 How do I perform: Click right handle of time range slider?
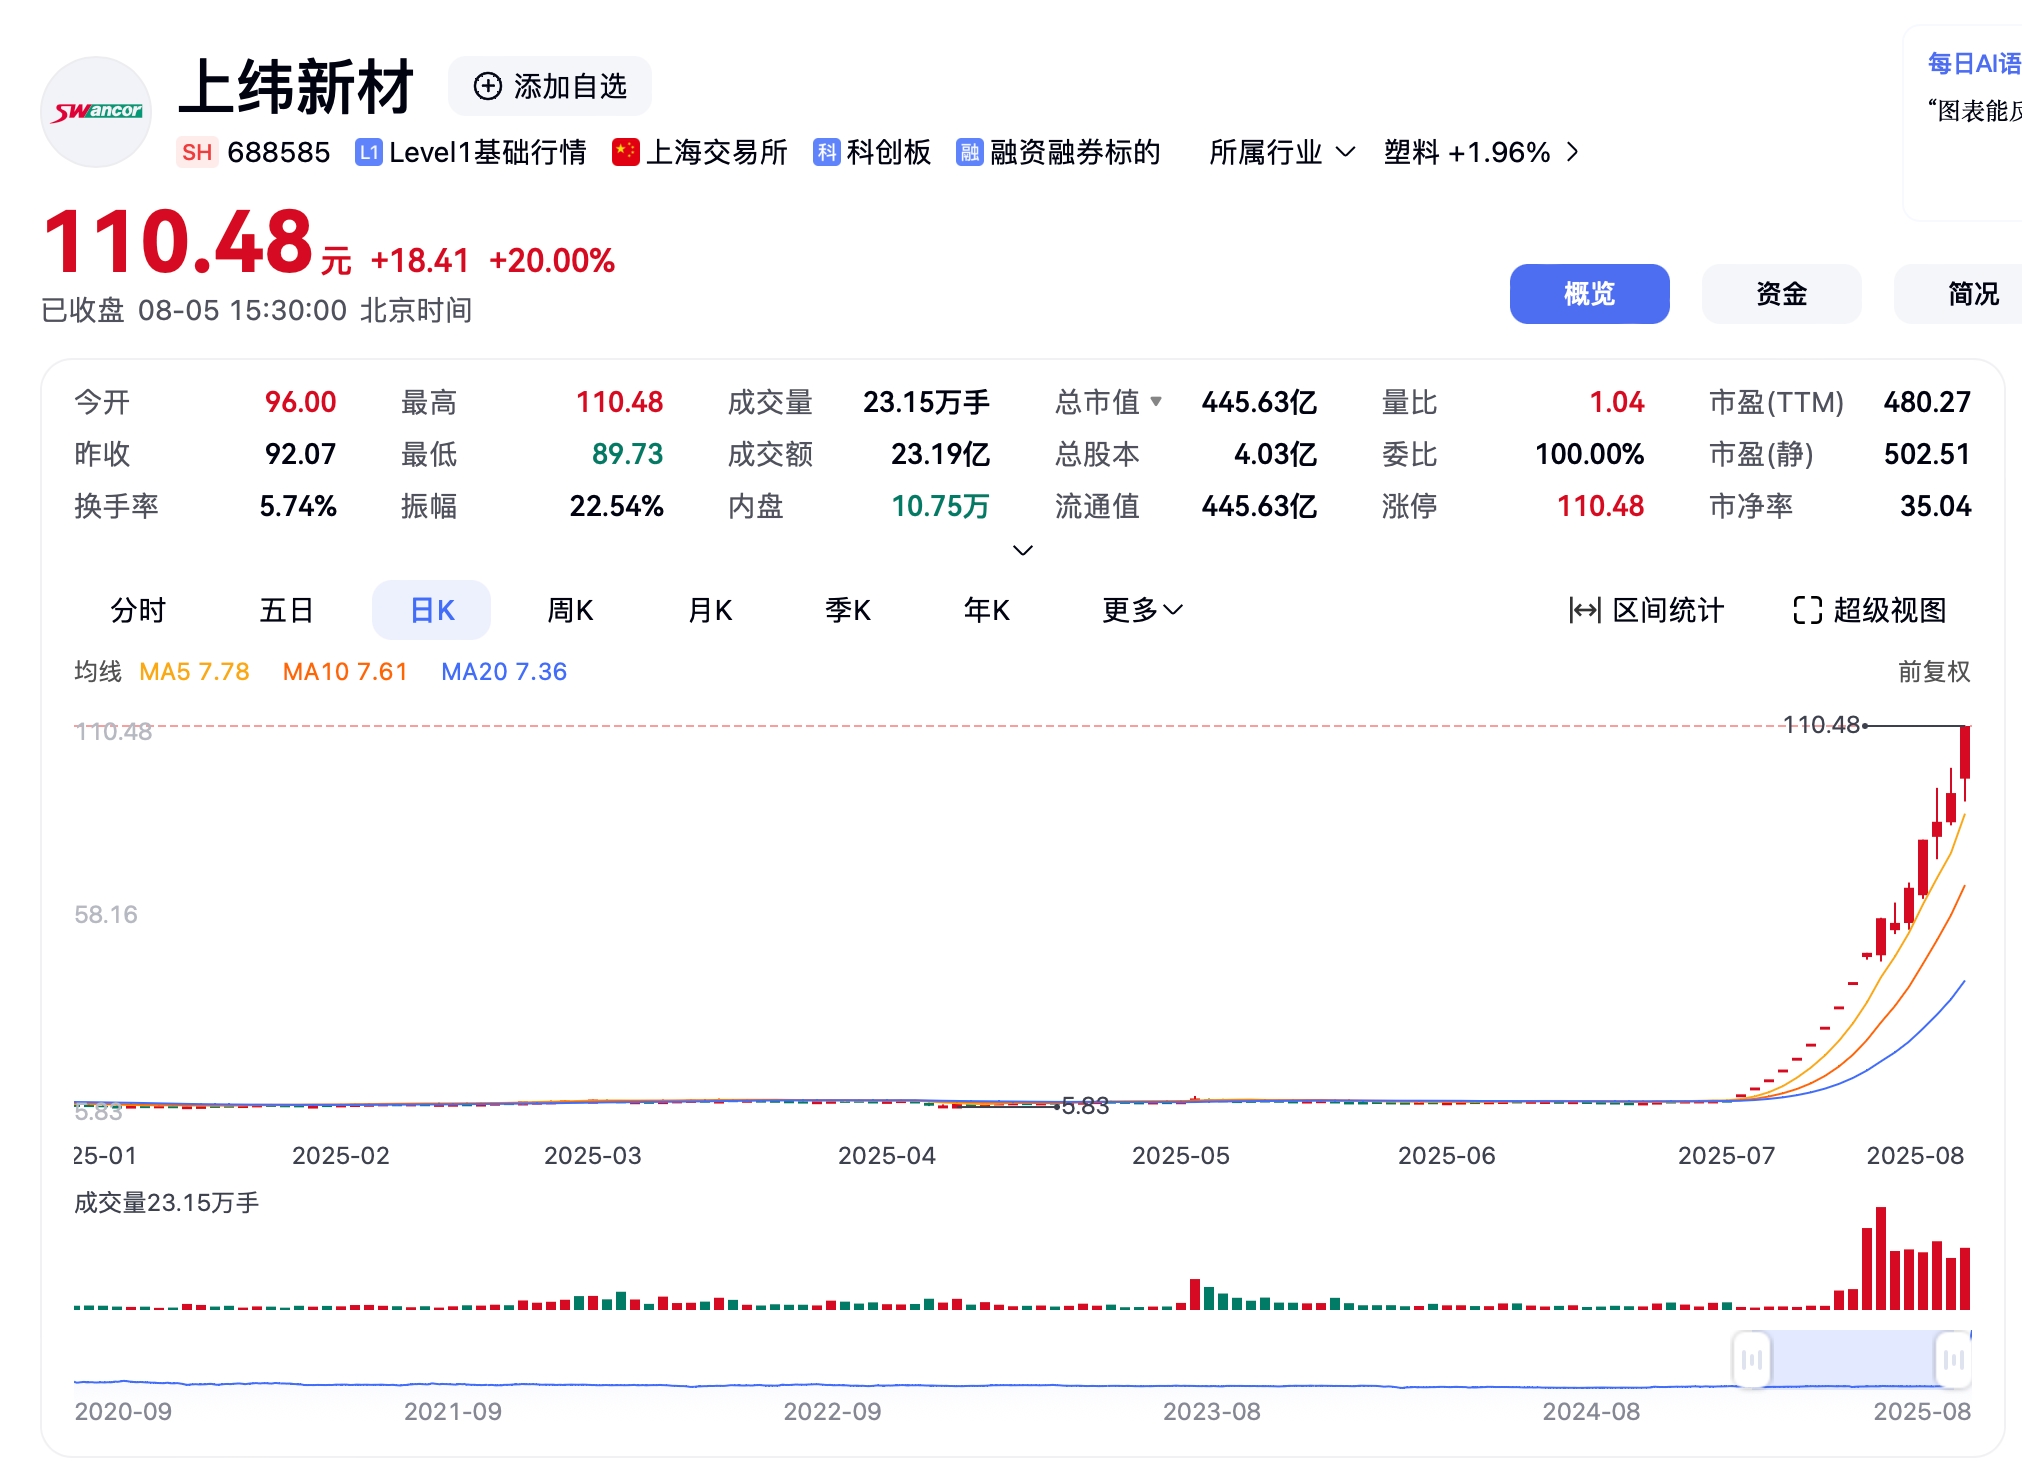[x=1953, y=1359]
